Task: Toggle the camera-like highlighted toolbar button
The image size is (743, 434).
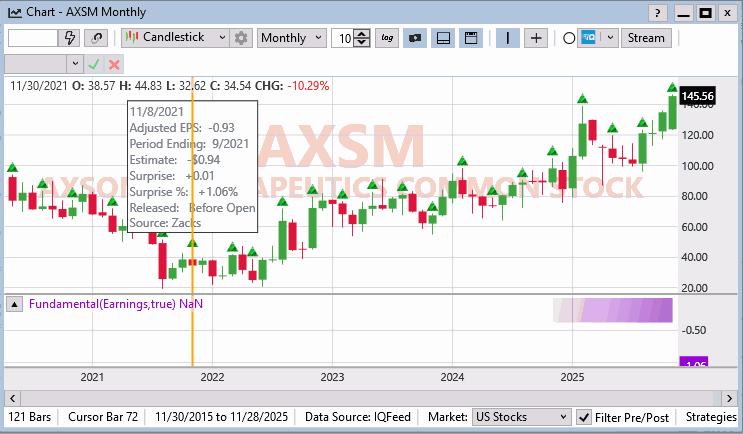Action: pos(415,38)
